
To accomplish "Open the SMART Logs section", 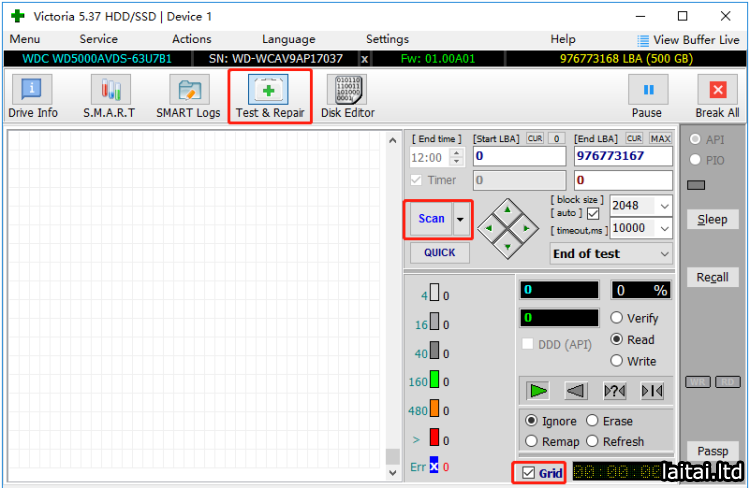I will click(x=188, y=97).
